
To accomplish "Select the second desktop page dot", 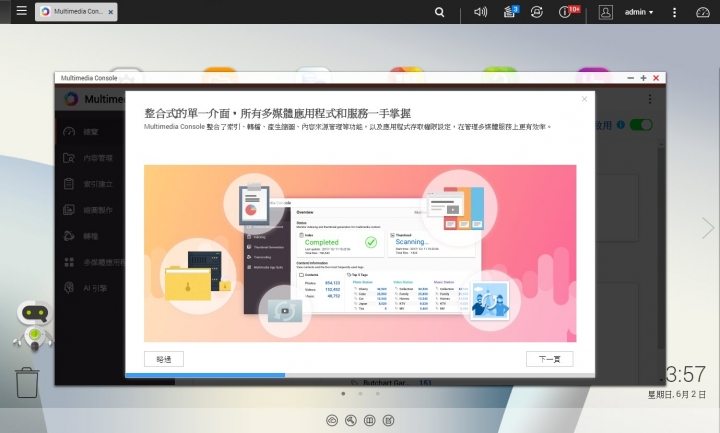I will point(360,394).
